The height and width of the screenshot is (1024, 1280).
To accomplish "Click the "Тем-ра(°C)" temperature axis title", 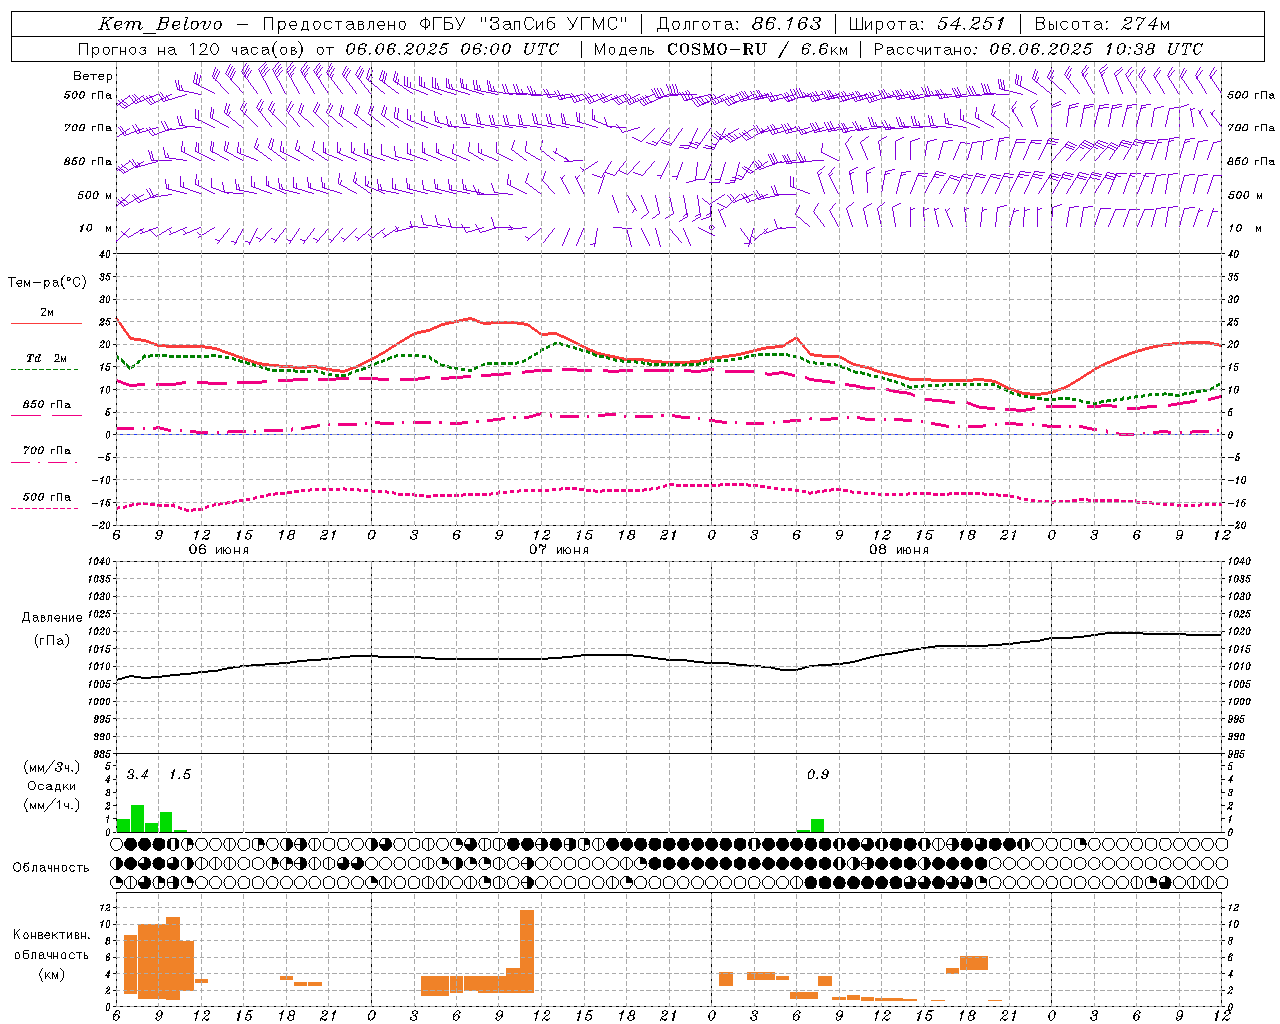I will [47, 283].
